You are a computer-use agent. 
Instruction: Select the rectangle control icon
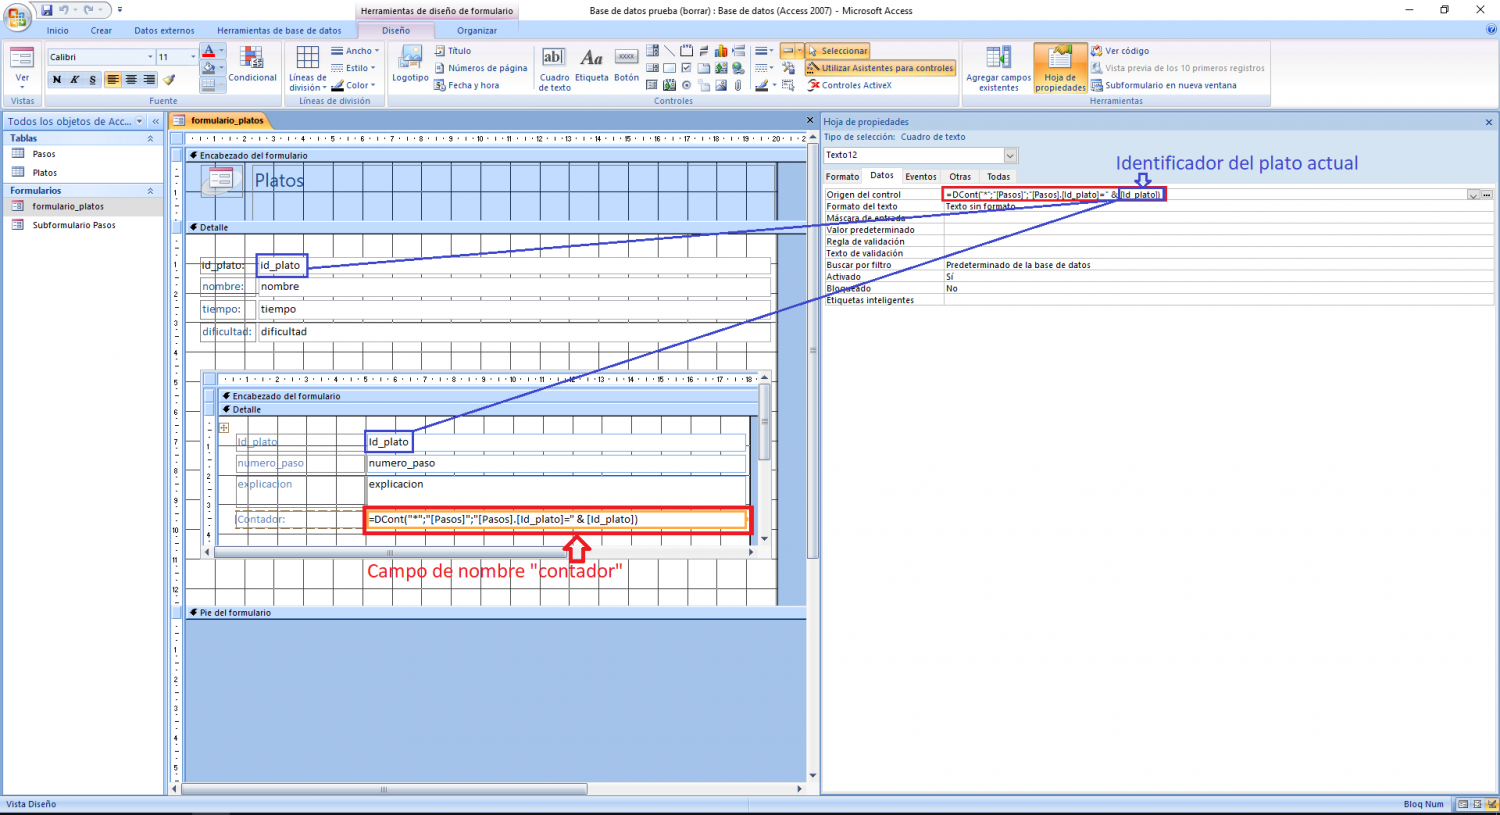pos(669,68)
